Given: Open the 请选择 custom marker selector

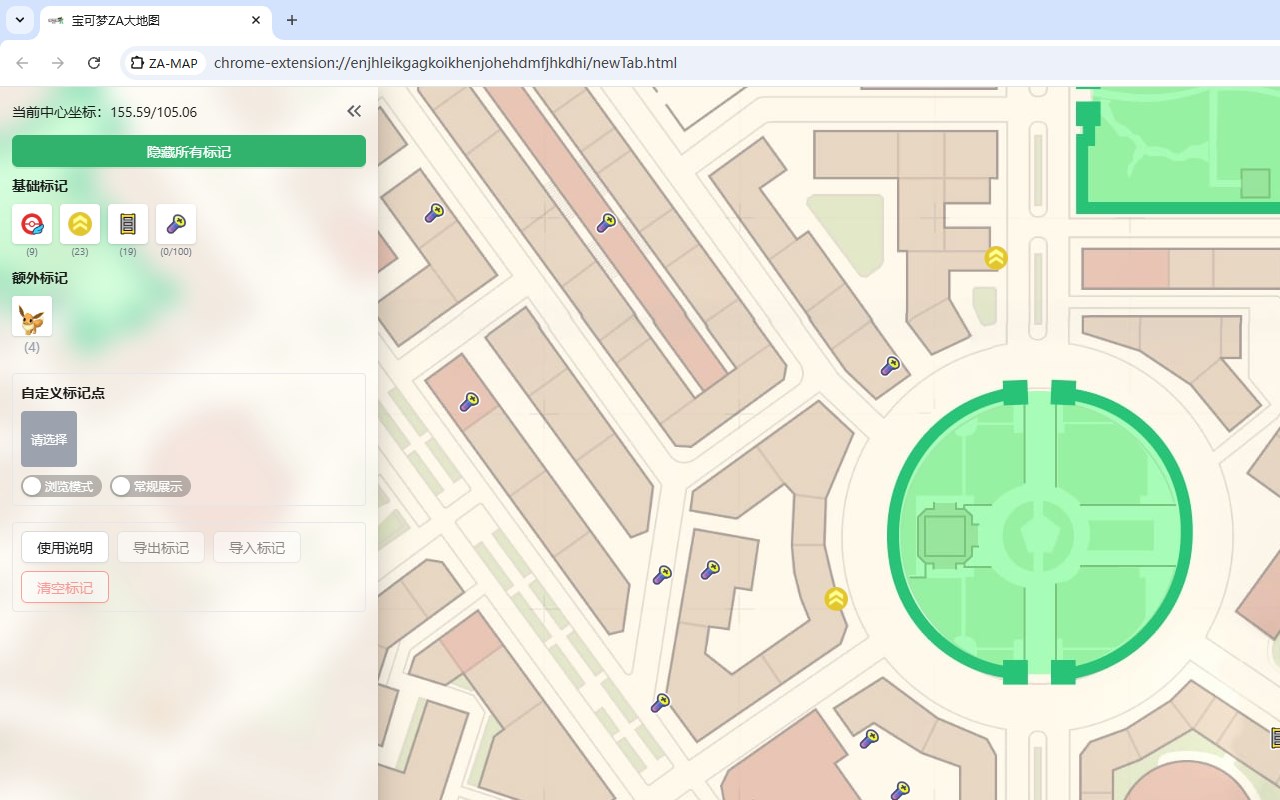Looking at the screenshot, I should 49,439.
